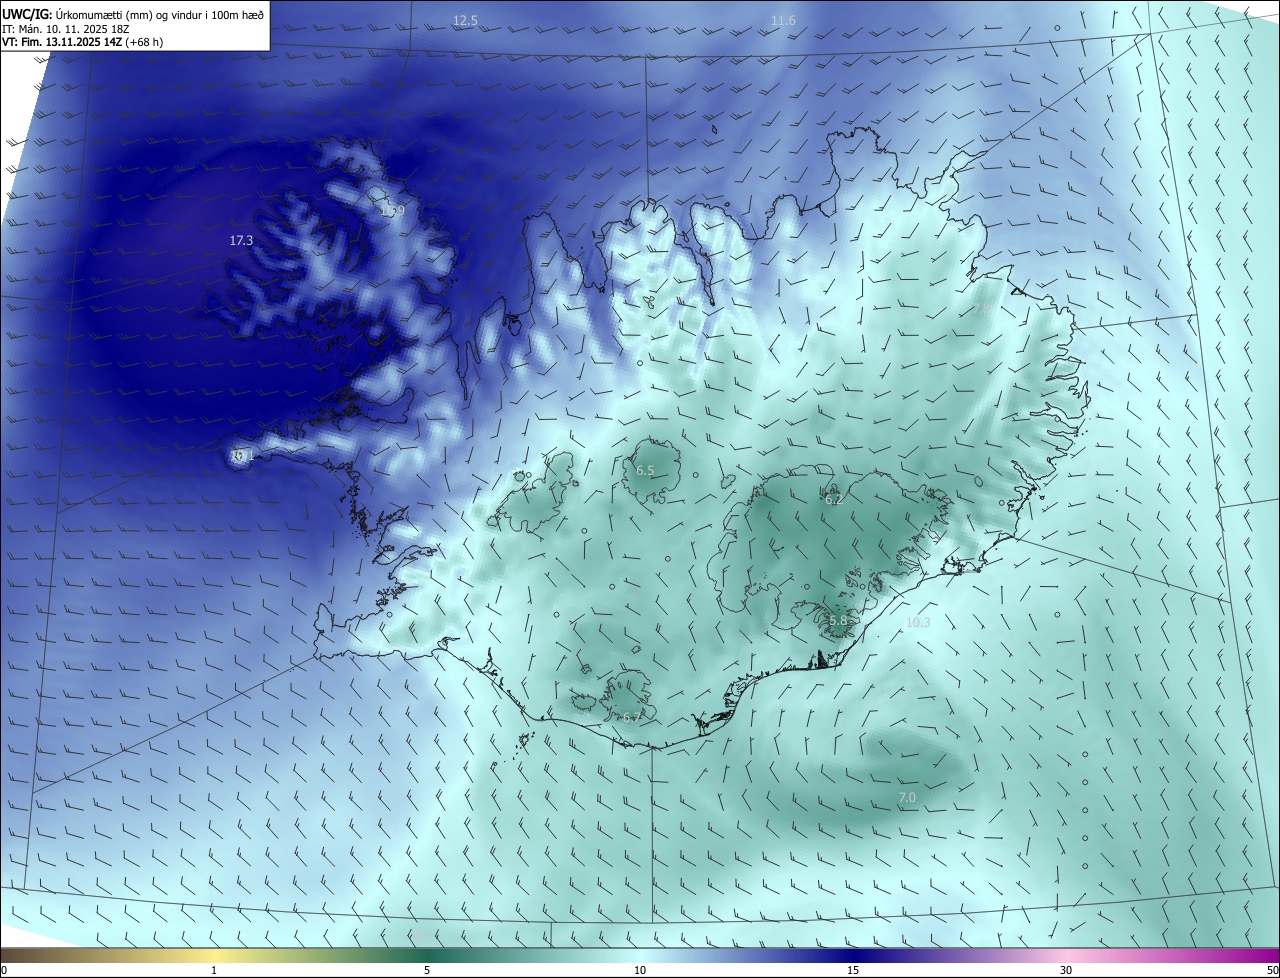
Task: Click the 6.7 value on the map
Action: (632, 717)
